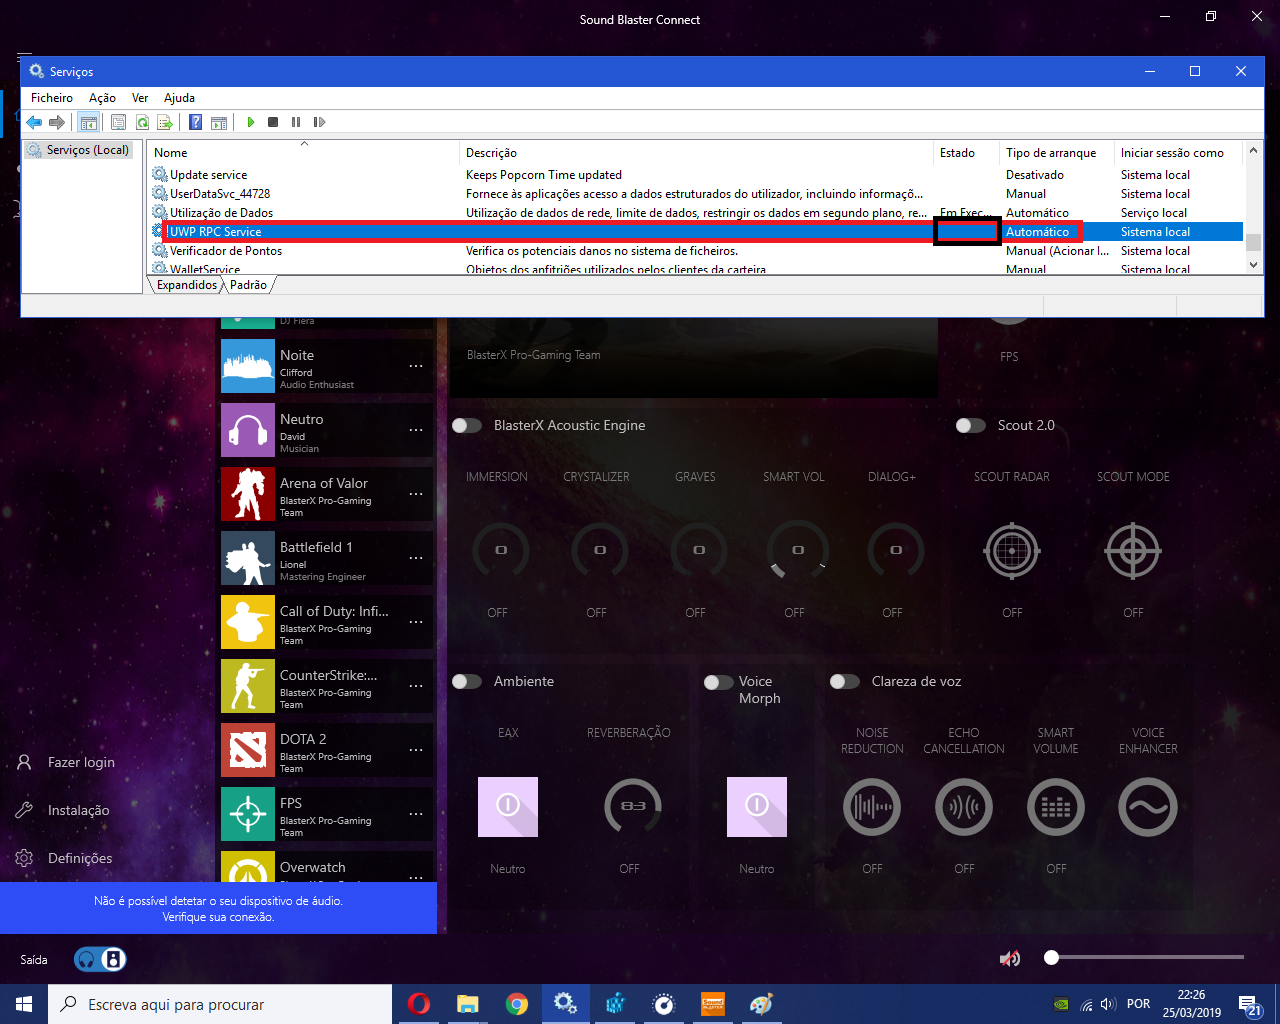The width and height of the screenshot is (1280, 1024).
Task: Toggle the Clareza de voz switch
Action: click(x=845, y=681)
